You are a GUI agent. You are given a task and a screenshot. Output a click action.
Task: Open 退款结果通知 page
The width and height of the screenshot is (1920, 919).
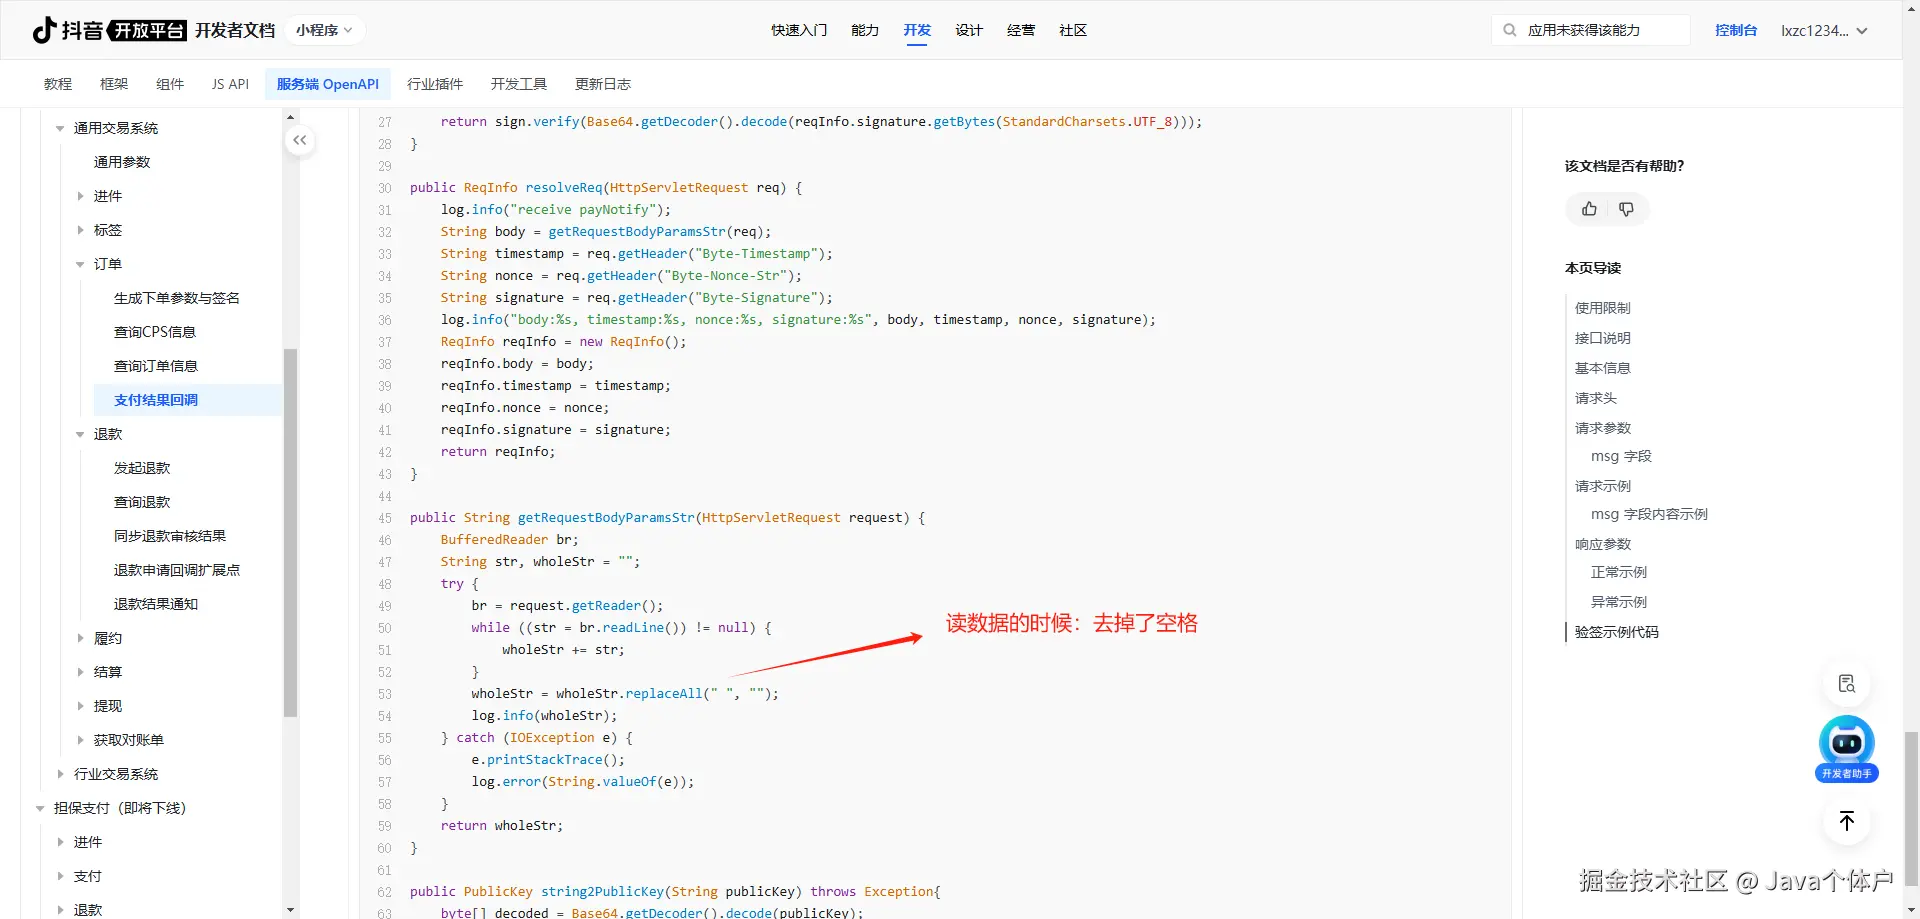[156, 604]
